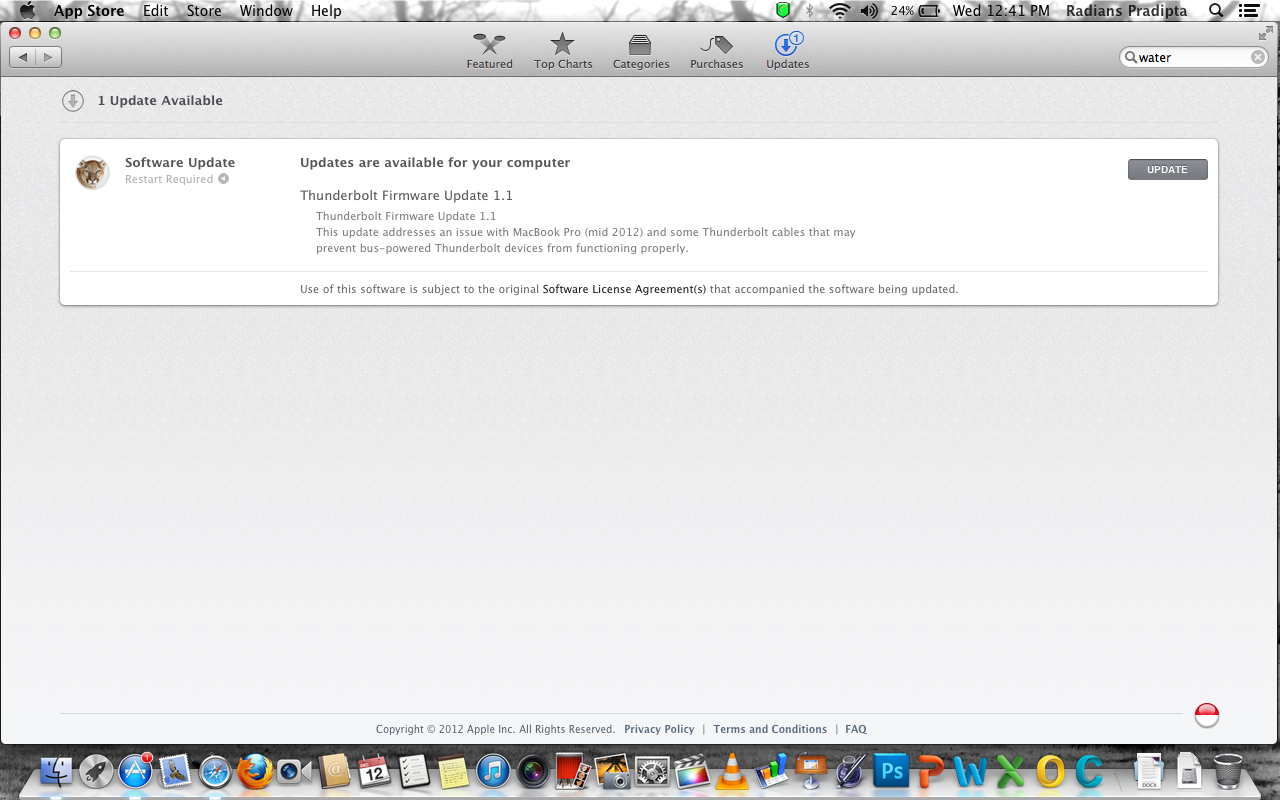Open Photo Booth from the Dock
The height and width of the screenshot is (800, 1280).
point(572,771)
